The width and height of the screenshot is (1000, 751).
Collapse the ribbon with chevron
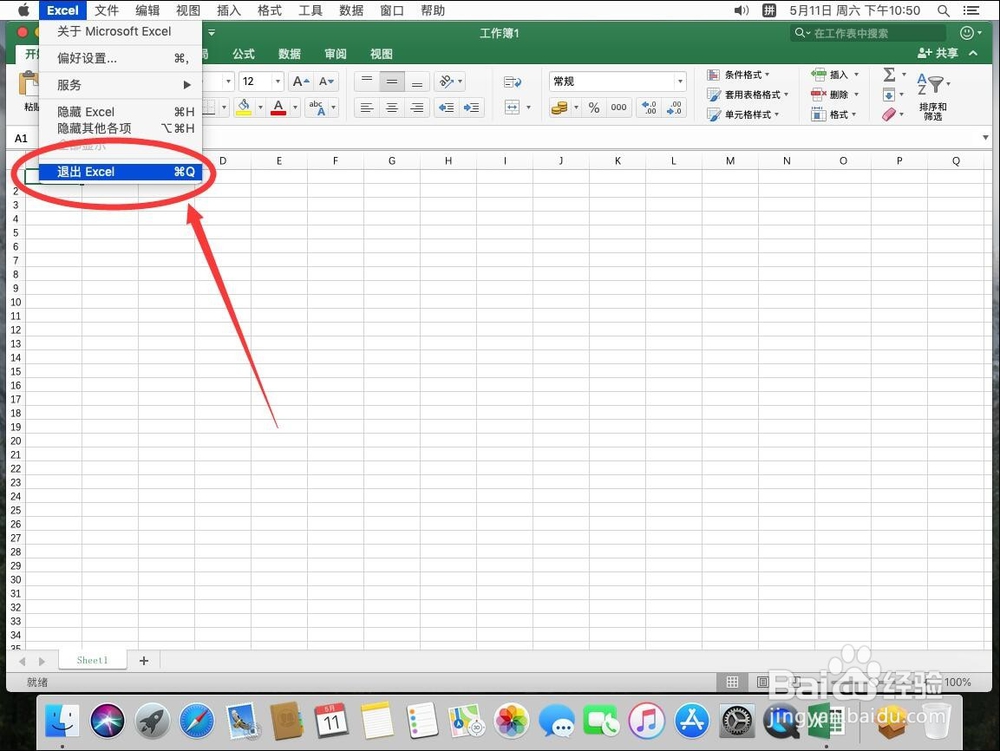click(973, 53)
